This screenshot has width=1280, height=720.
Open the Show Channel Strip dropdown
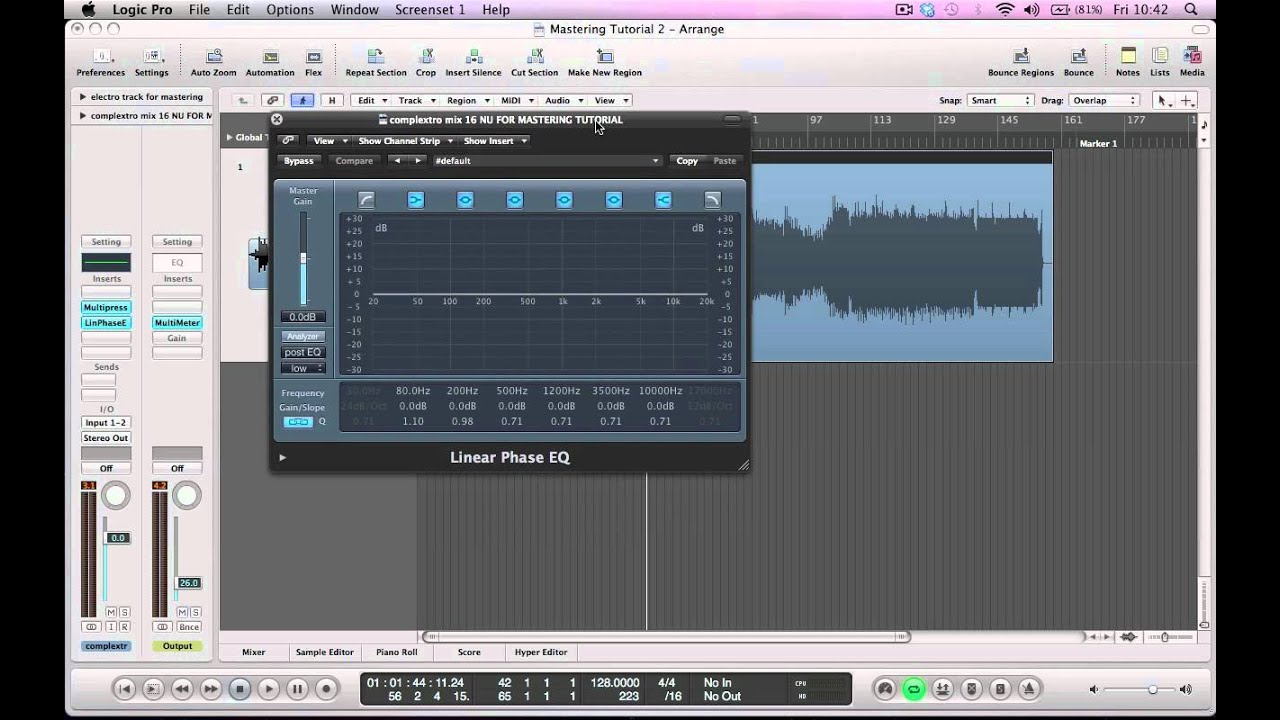point(406,141)
